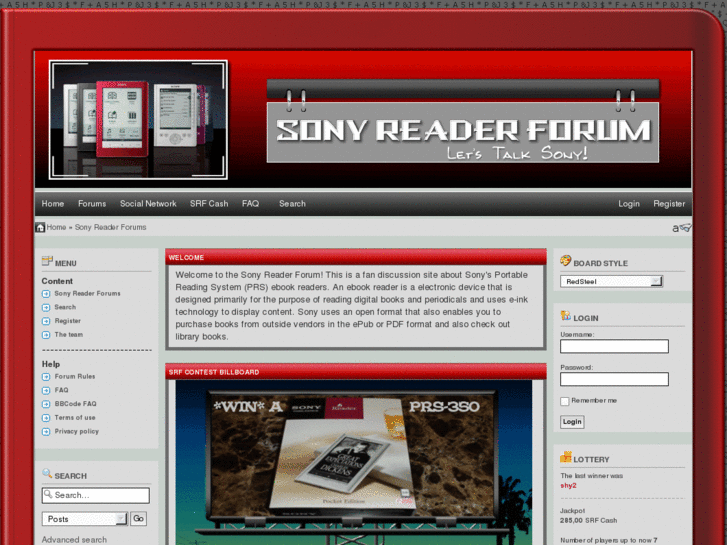The image size is (727, 545).
Task: Click the home icon in breadcrumb
Action: [40, 227]
